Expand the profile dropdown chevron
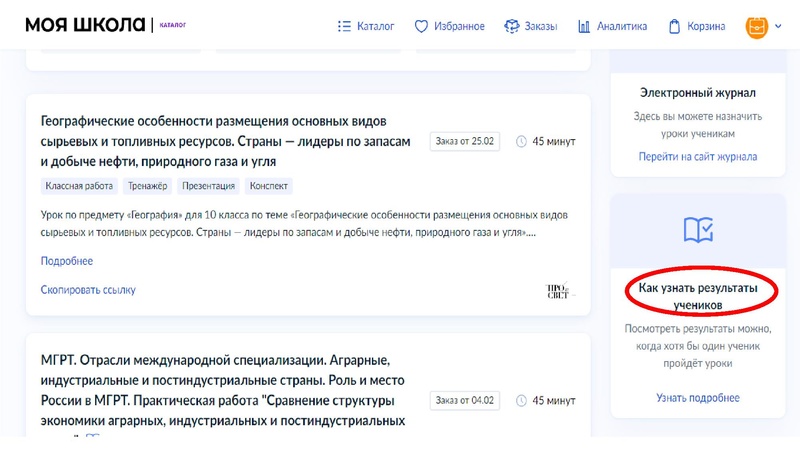Screen dimensions: 800x450 point(778,26)
